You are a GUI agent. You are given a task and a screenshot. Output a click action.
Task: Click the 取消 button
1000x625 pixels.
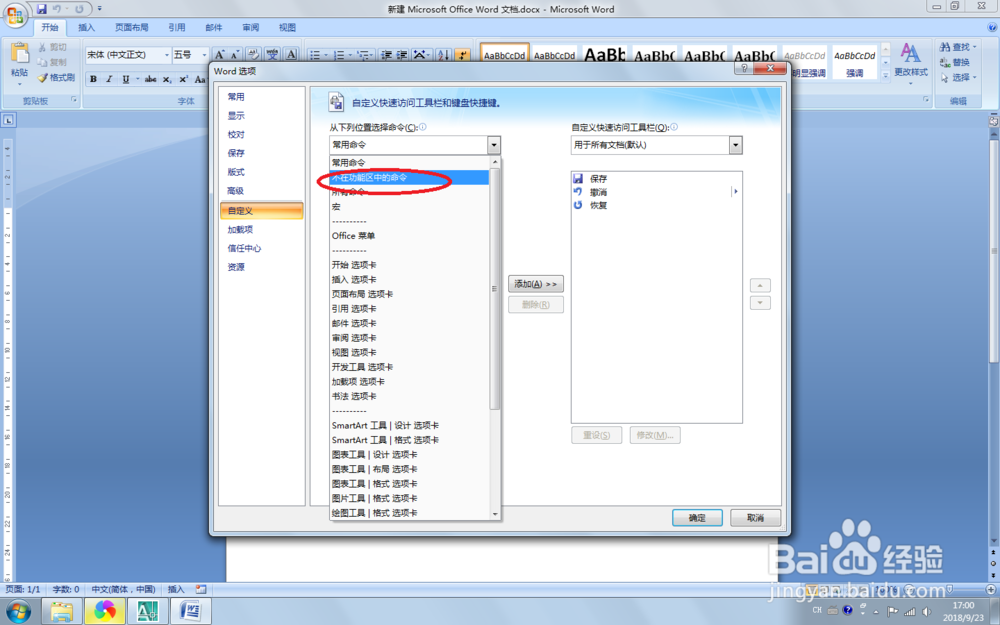[x=755, y=518]
